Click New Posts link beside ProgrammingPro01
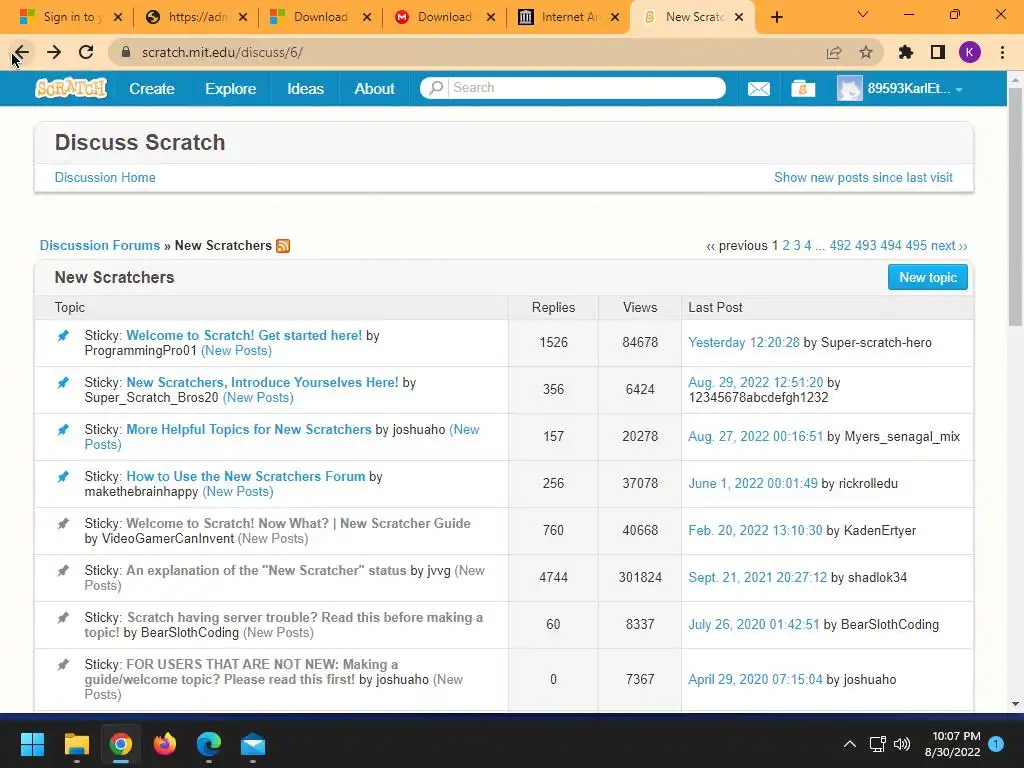 pos(236,351)
